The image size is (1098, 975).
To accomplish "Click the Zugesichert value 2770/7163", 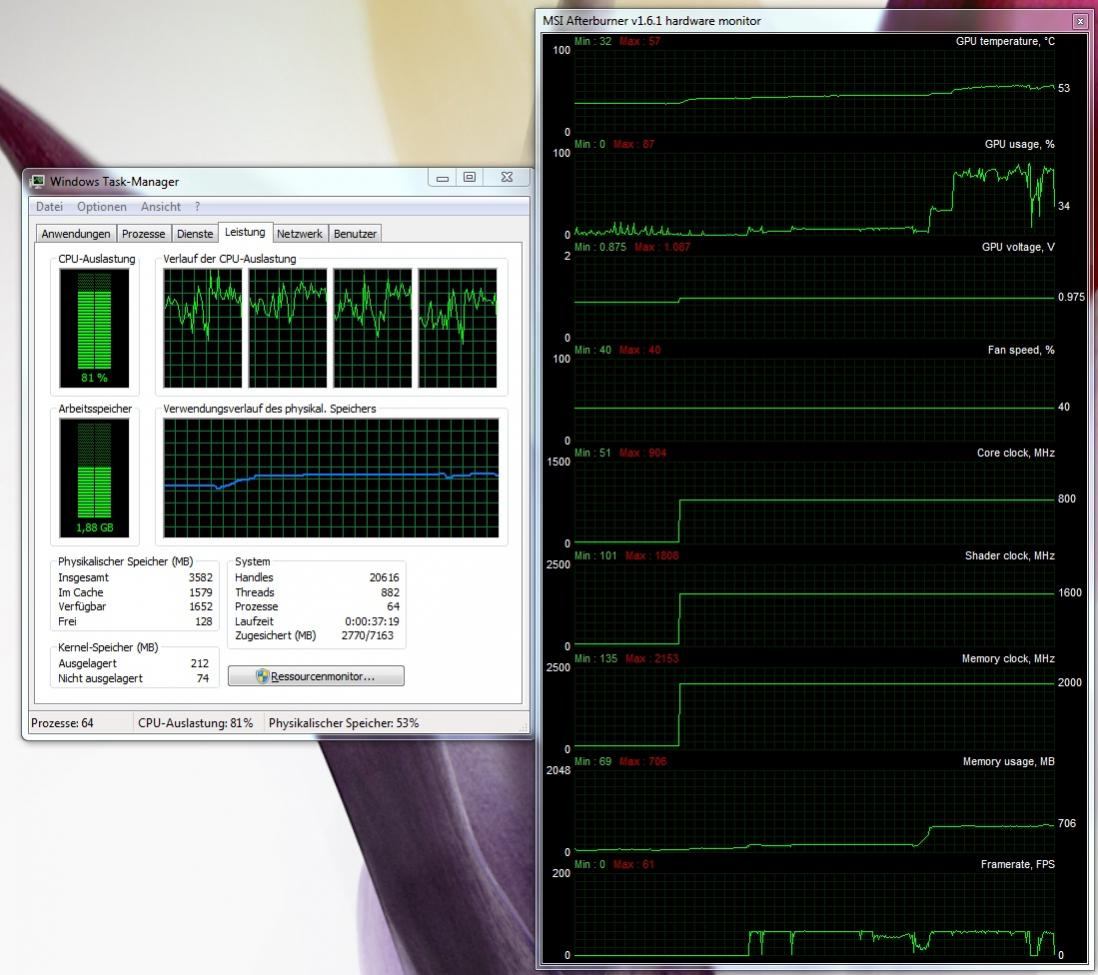I will [368, 635].
